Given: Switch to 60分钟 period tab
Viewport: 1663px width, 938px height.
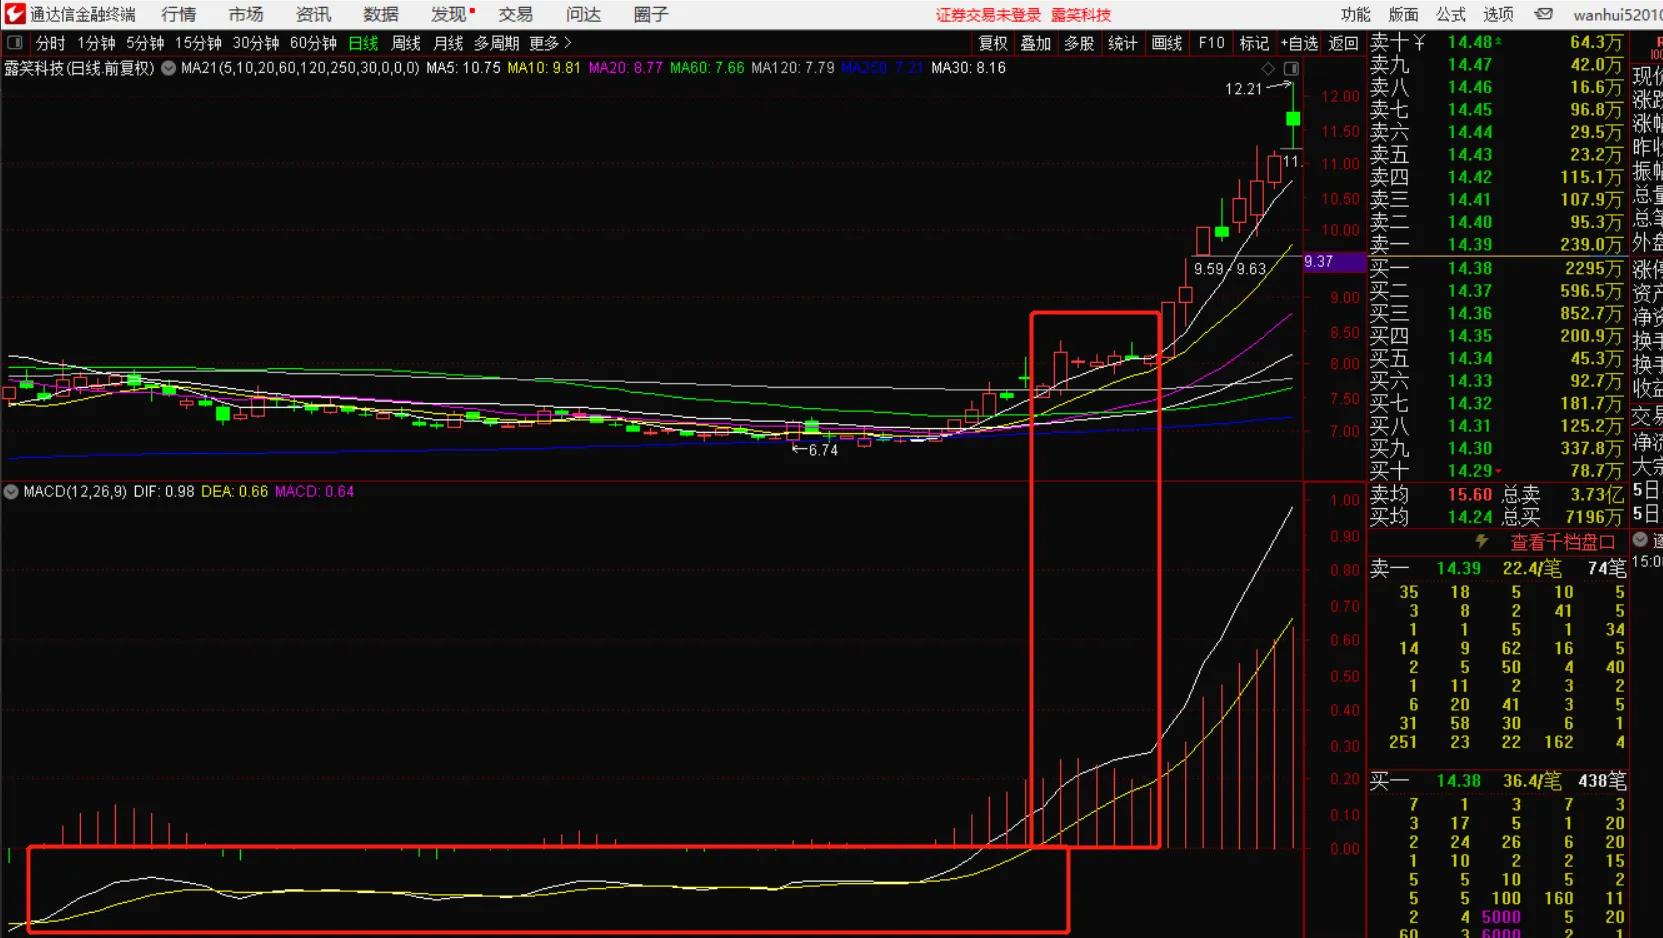Looking at the screenshot, I should tap(313, 43).
